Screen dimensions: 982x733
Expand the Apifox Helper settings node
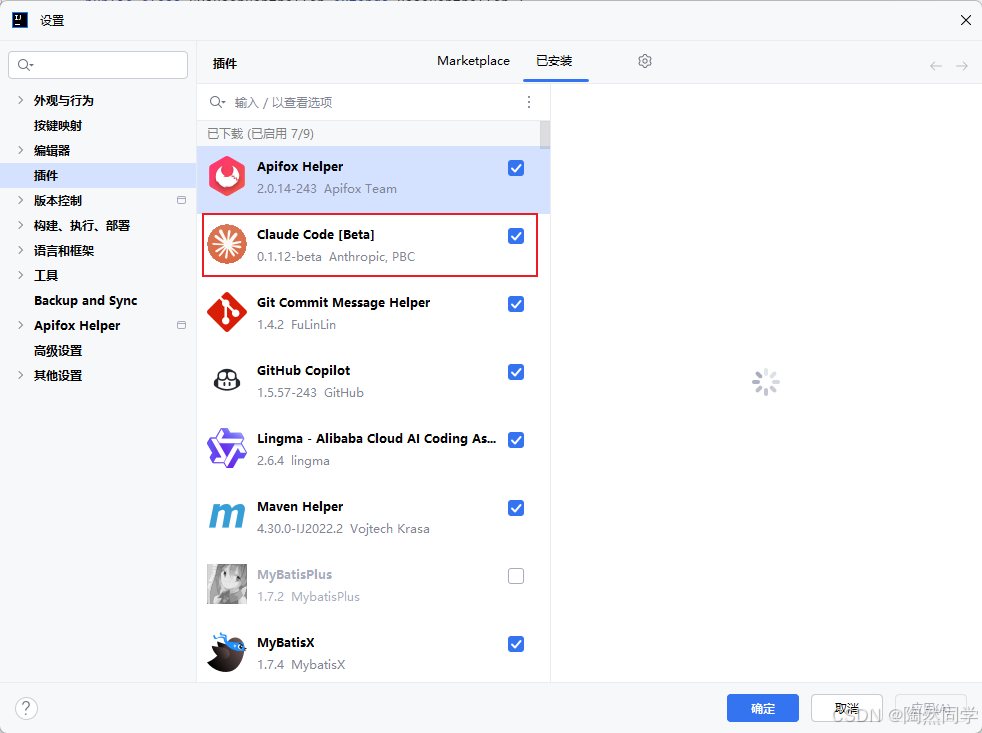(x=21, y=325)
